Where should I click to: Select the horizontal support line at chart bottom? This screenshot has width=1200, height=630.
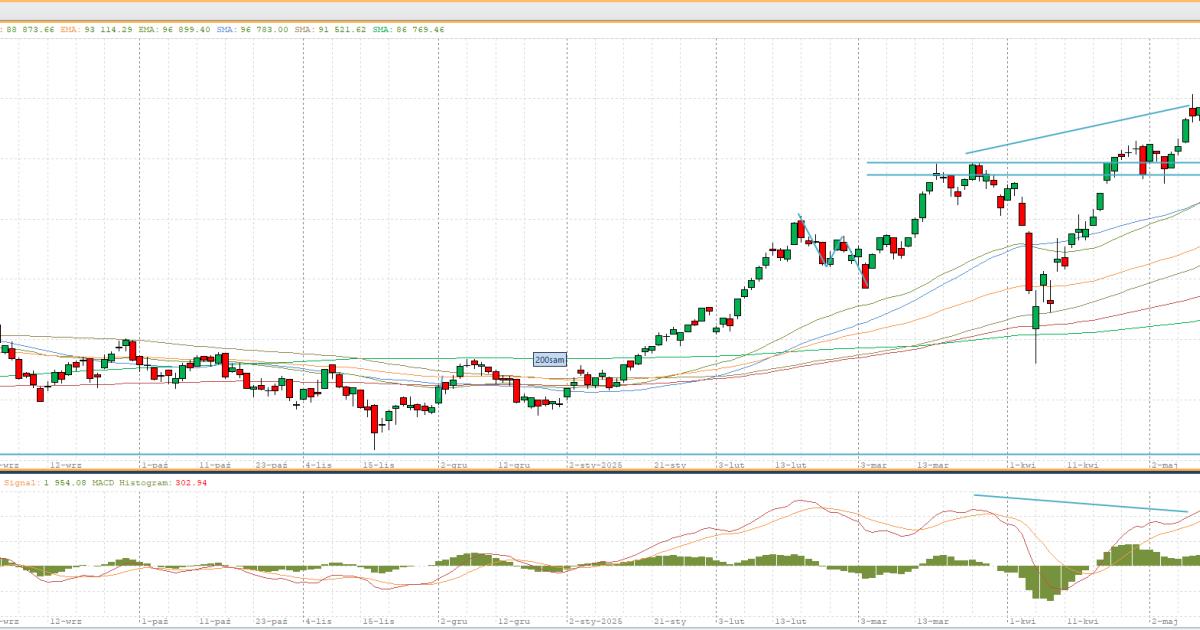pyautogui.click(x=600, y=455)
